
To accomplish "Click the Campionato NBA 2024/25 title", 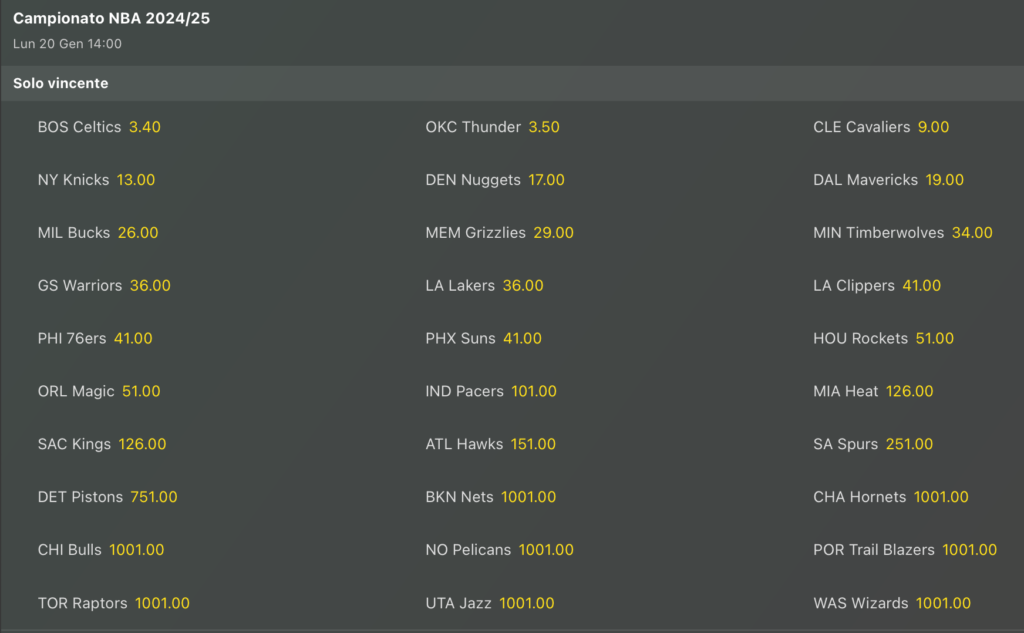I will (x=111, y=19).
